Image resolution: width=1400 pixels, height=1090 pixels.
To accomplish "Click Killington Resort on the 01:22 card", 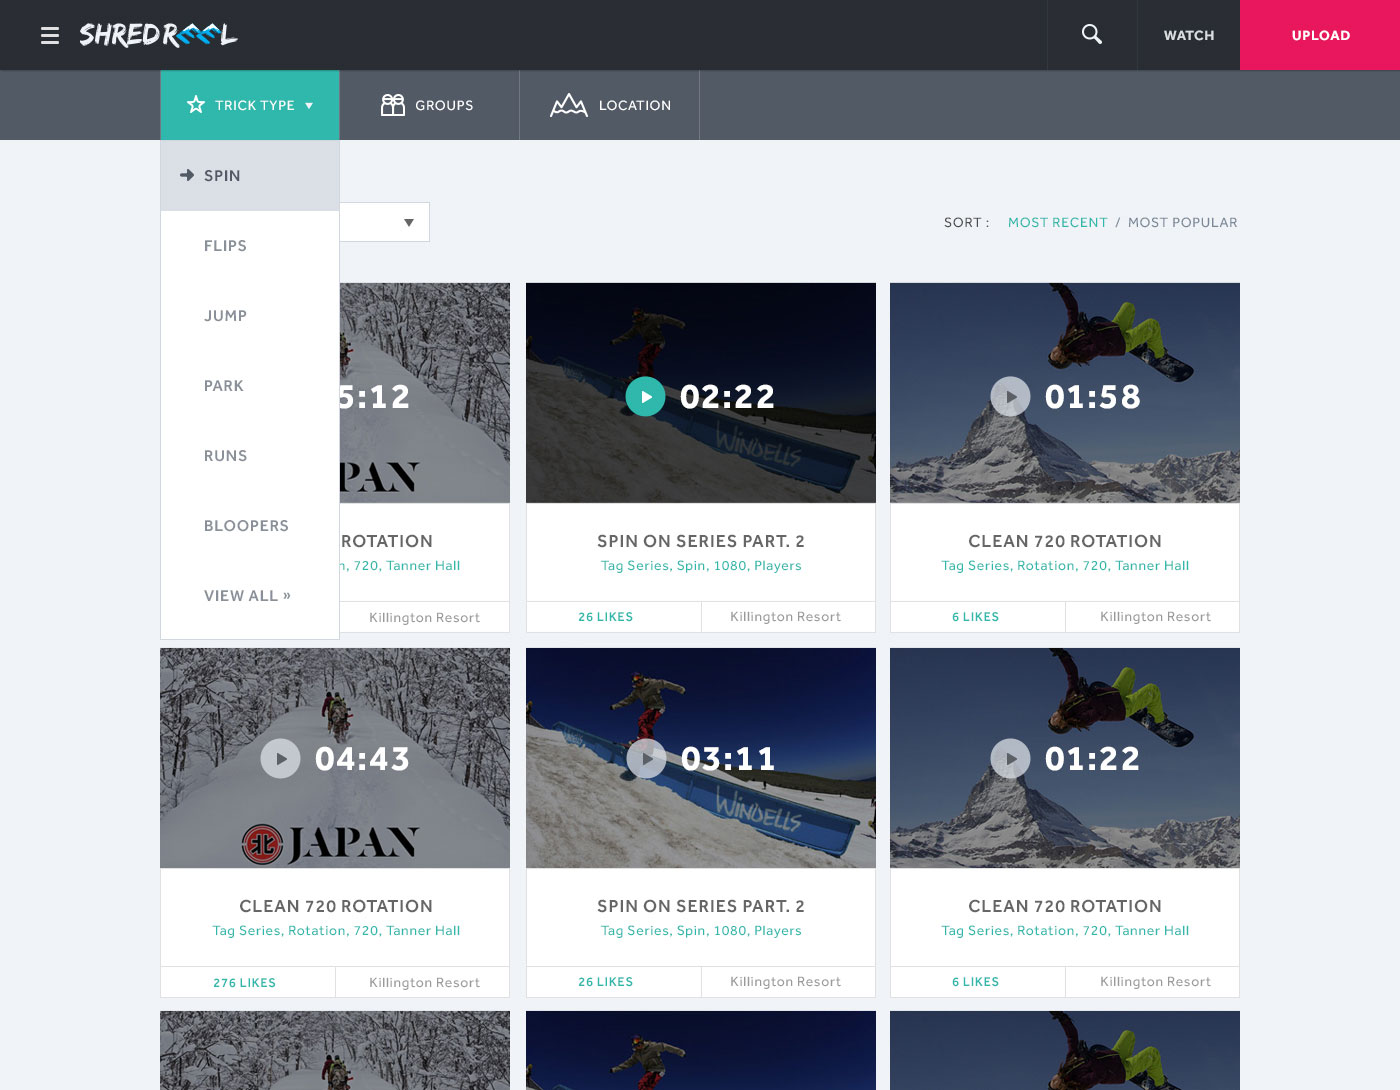I will [x=1156, y=982].
